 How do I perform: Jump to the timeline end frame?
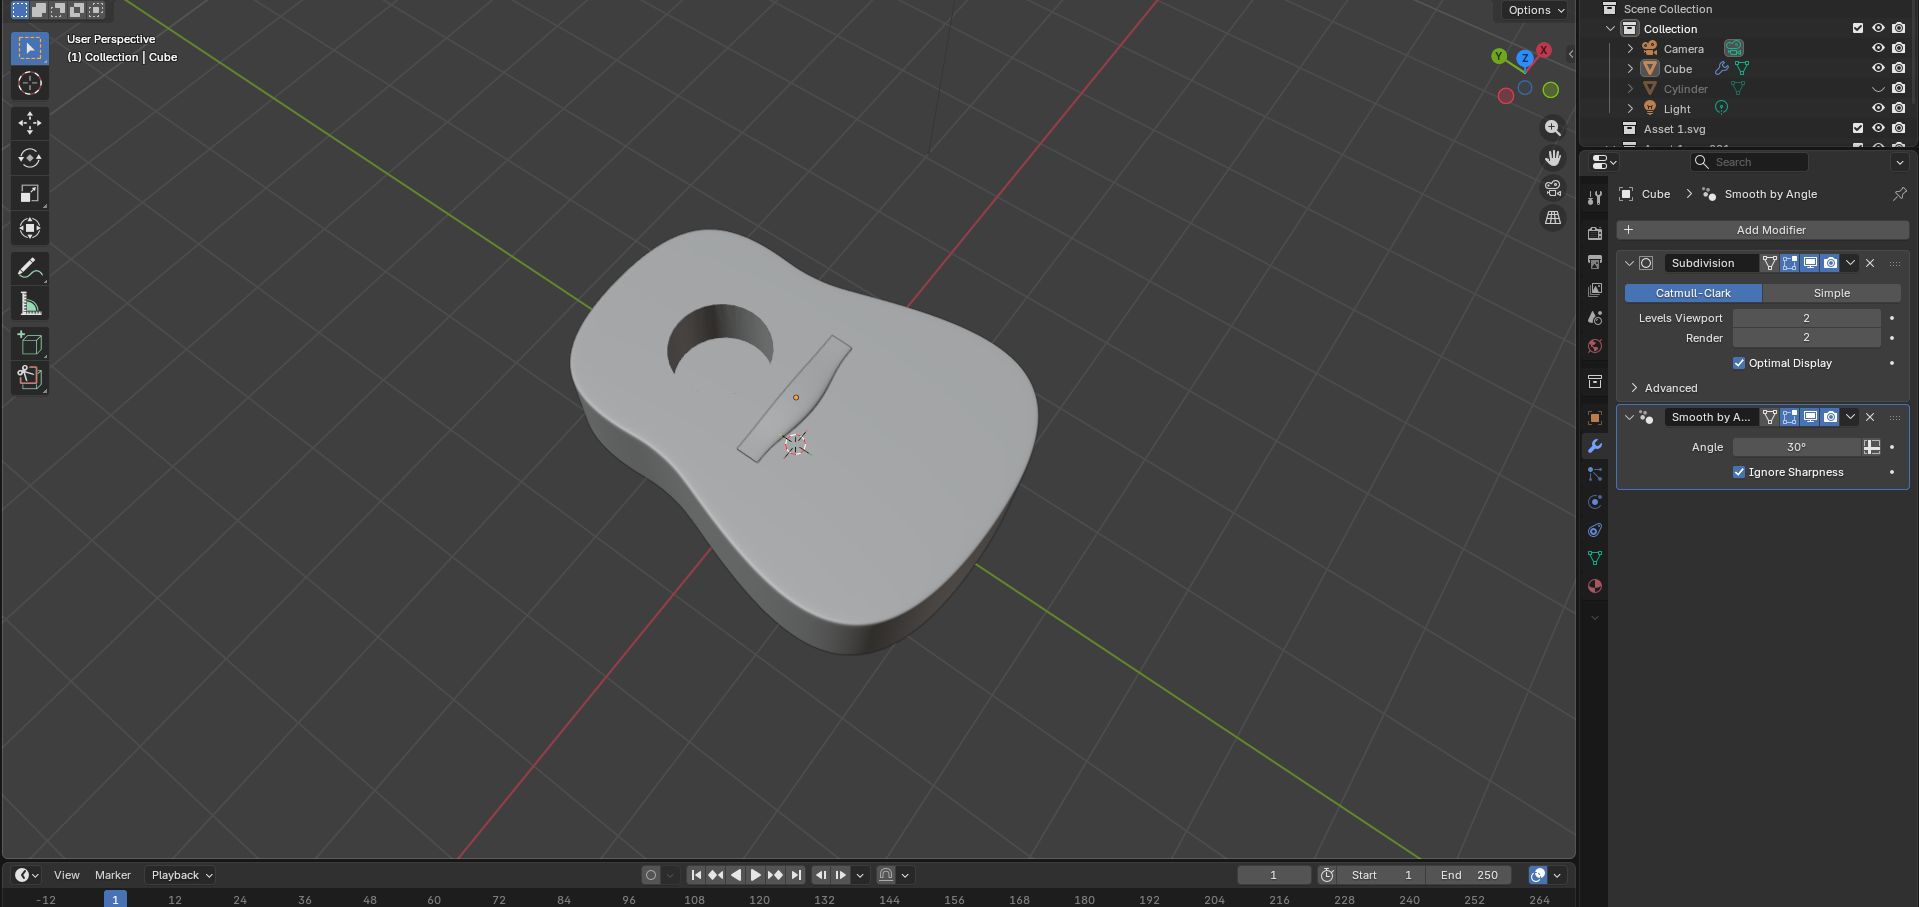[796, 875]
